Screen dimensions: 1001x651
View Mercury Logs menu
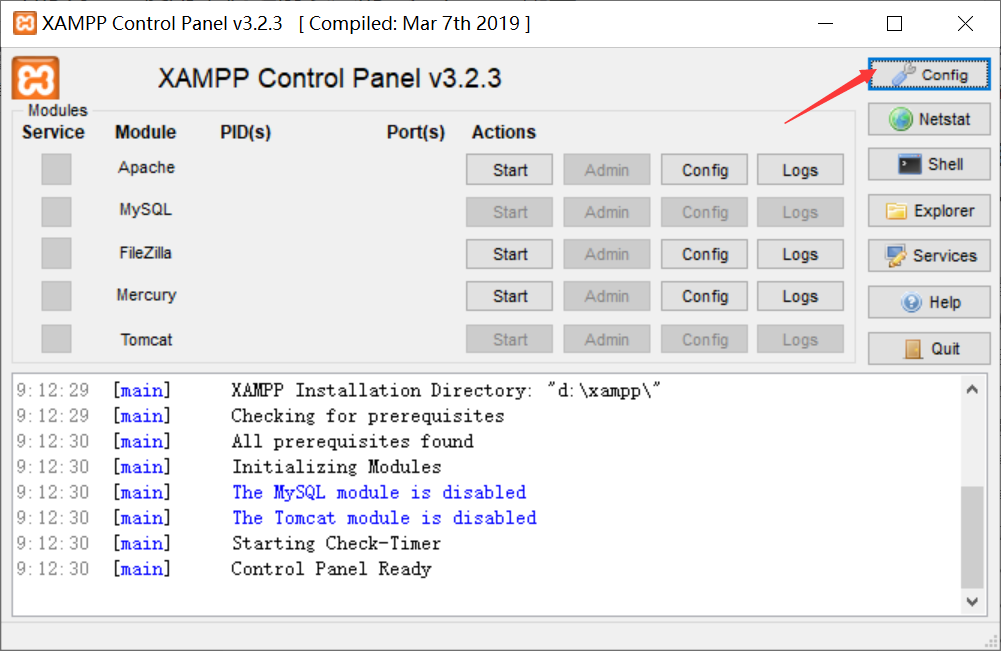pos(801,296)
